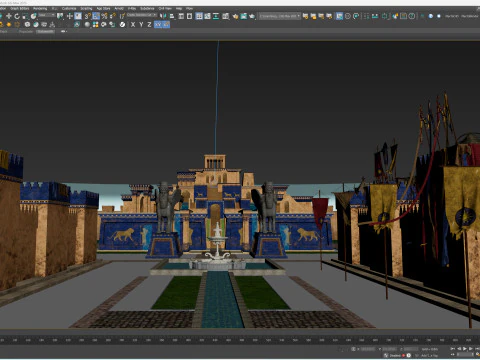480x360 pixels.
Task: Open the Rendering menu
Action: (x=40, y=8)
